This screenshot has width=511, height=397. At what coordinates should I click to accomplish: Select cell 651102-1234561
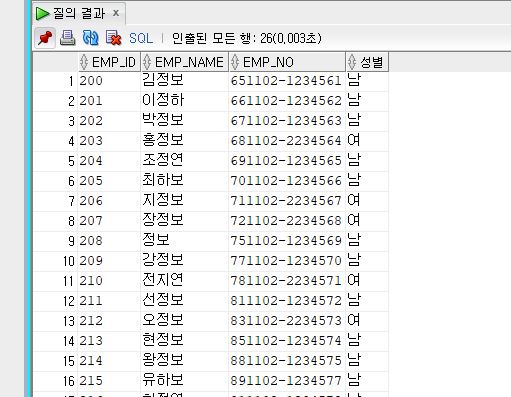287,81
